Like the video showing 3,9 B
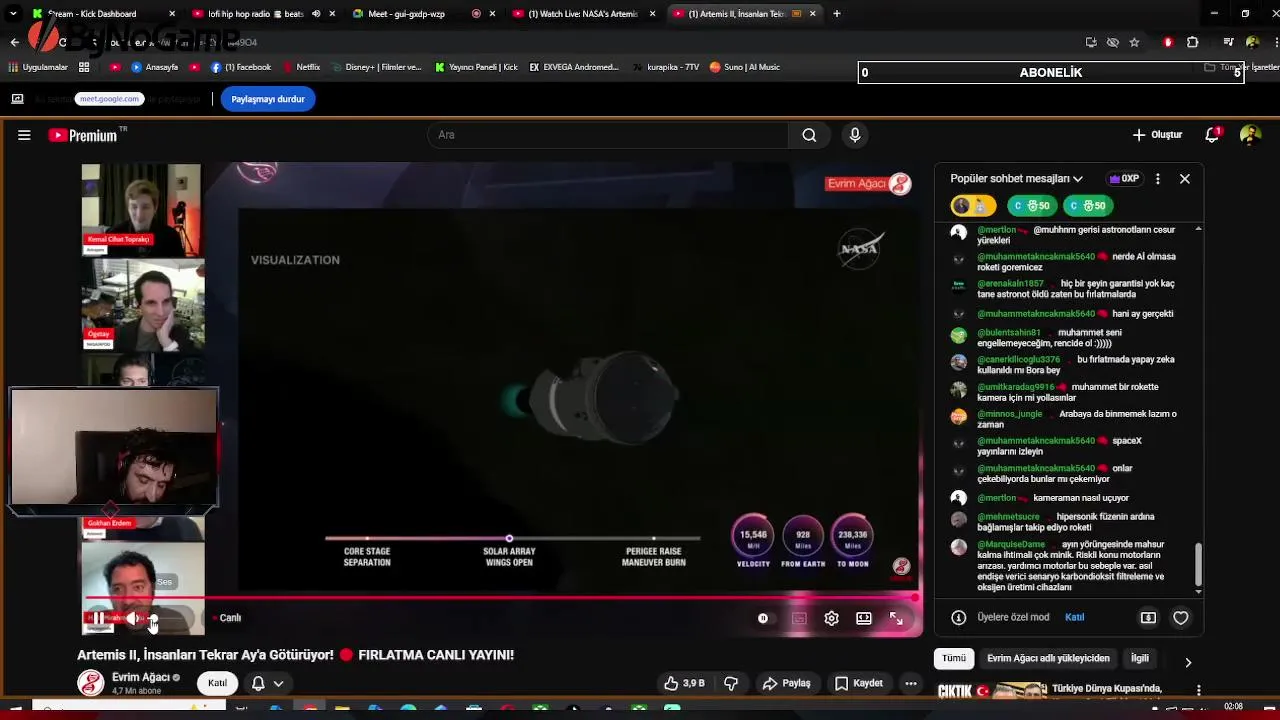Viewport: 1280px width, 720px height. (x=684, y=683)
